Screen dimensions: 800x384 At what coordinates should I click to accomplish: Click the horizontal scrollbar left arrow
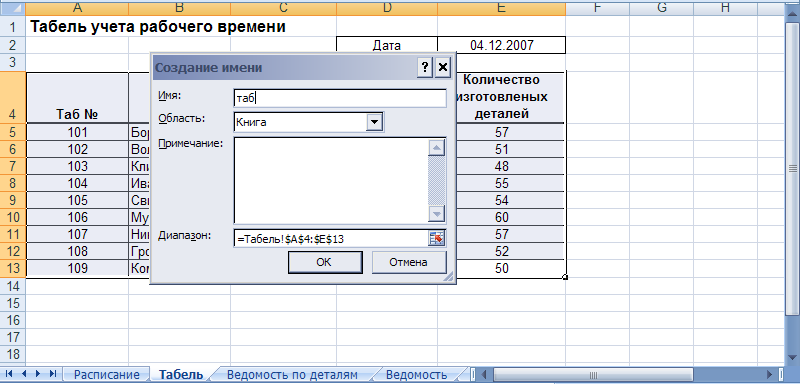pyautogui.click(x=485, y=375)
